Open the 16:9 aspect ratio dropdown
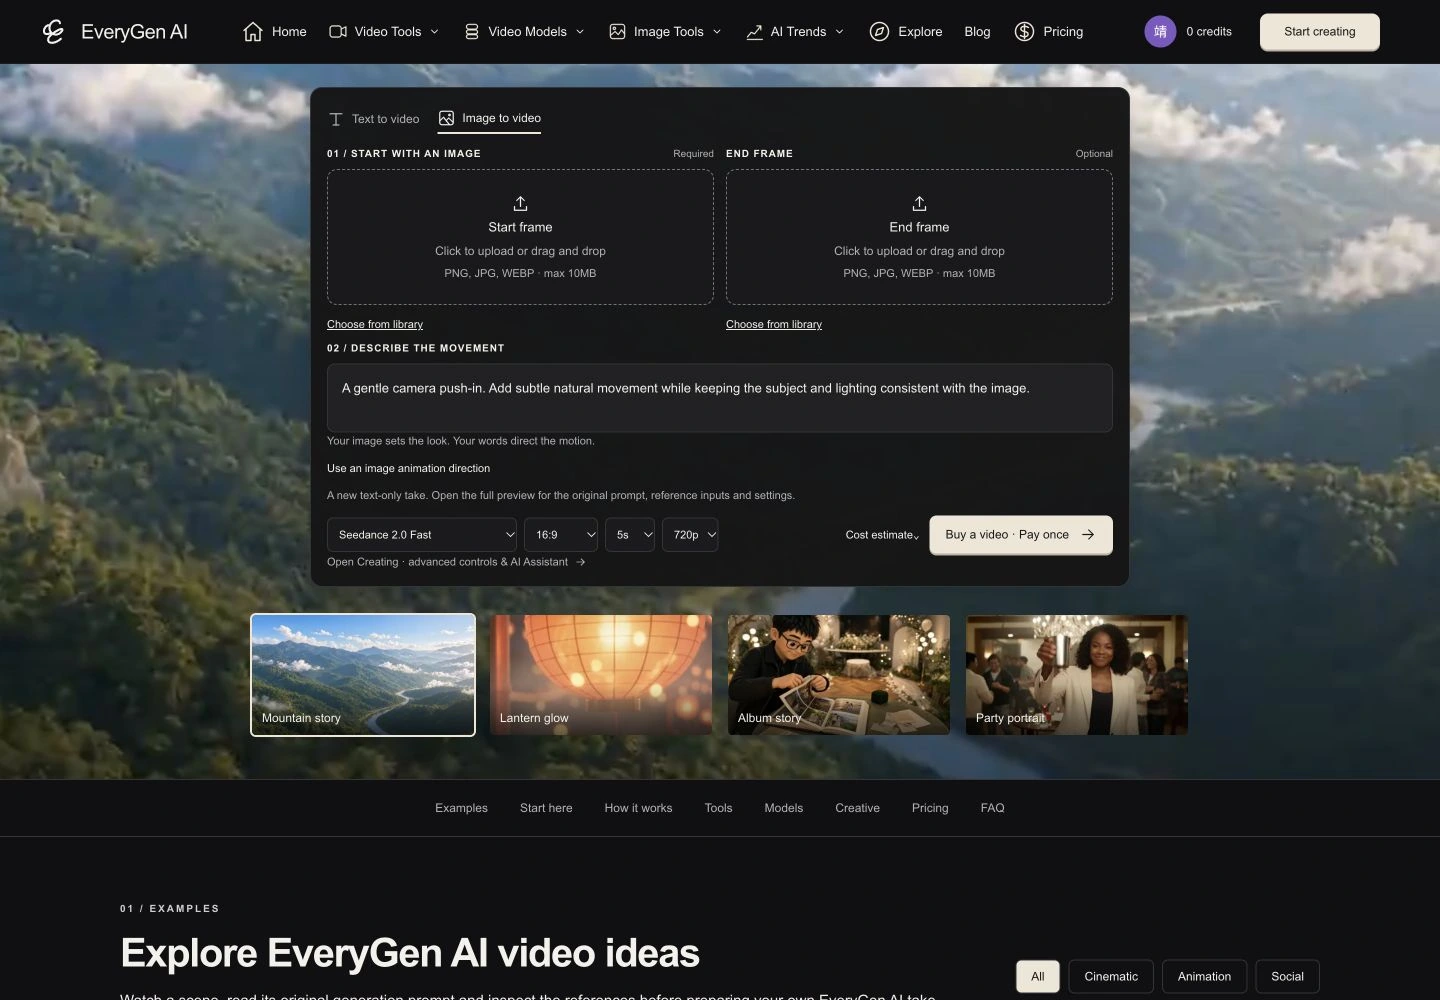 [x=561, y=535]
